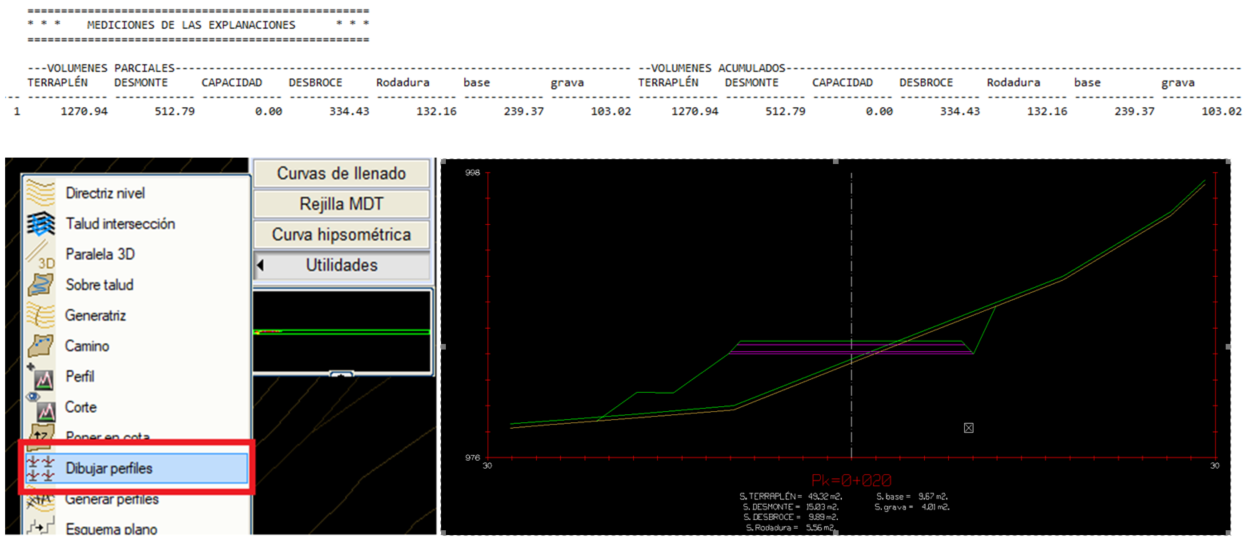Click the Curvas de llenado button

(342, 174)
